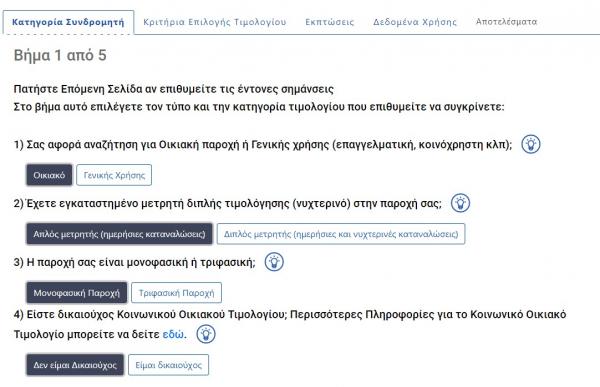Click question 3 text 'Η παροχή σας είναι μονοφασική'
The height and width of the screenshot is (387, 600).
click(x=135, y=262)
